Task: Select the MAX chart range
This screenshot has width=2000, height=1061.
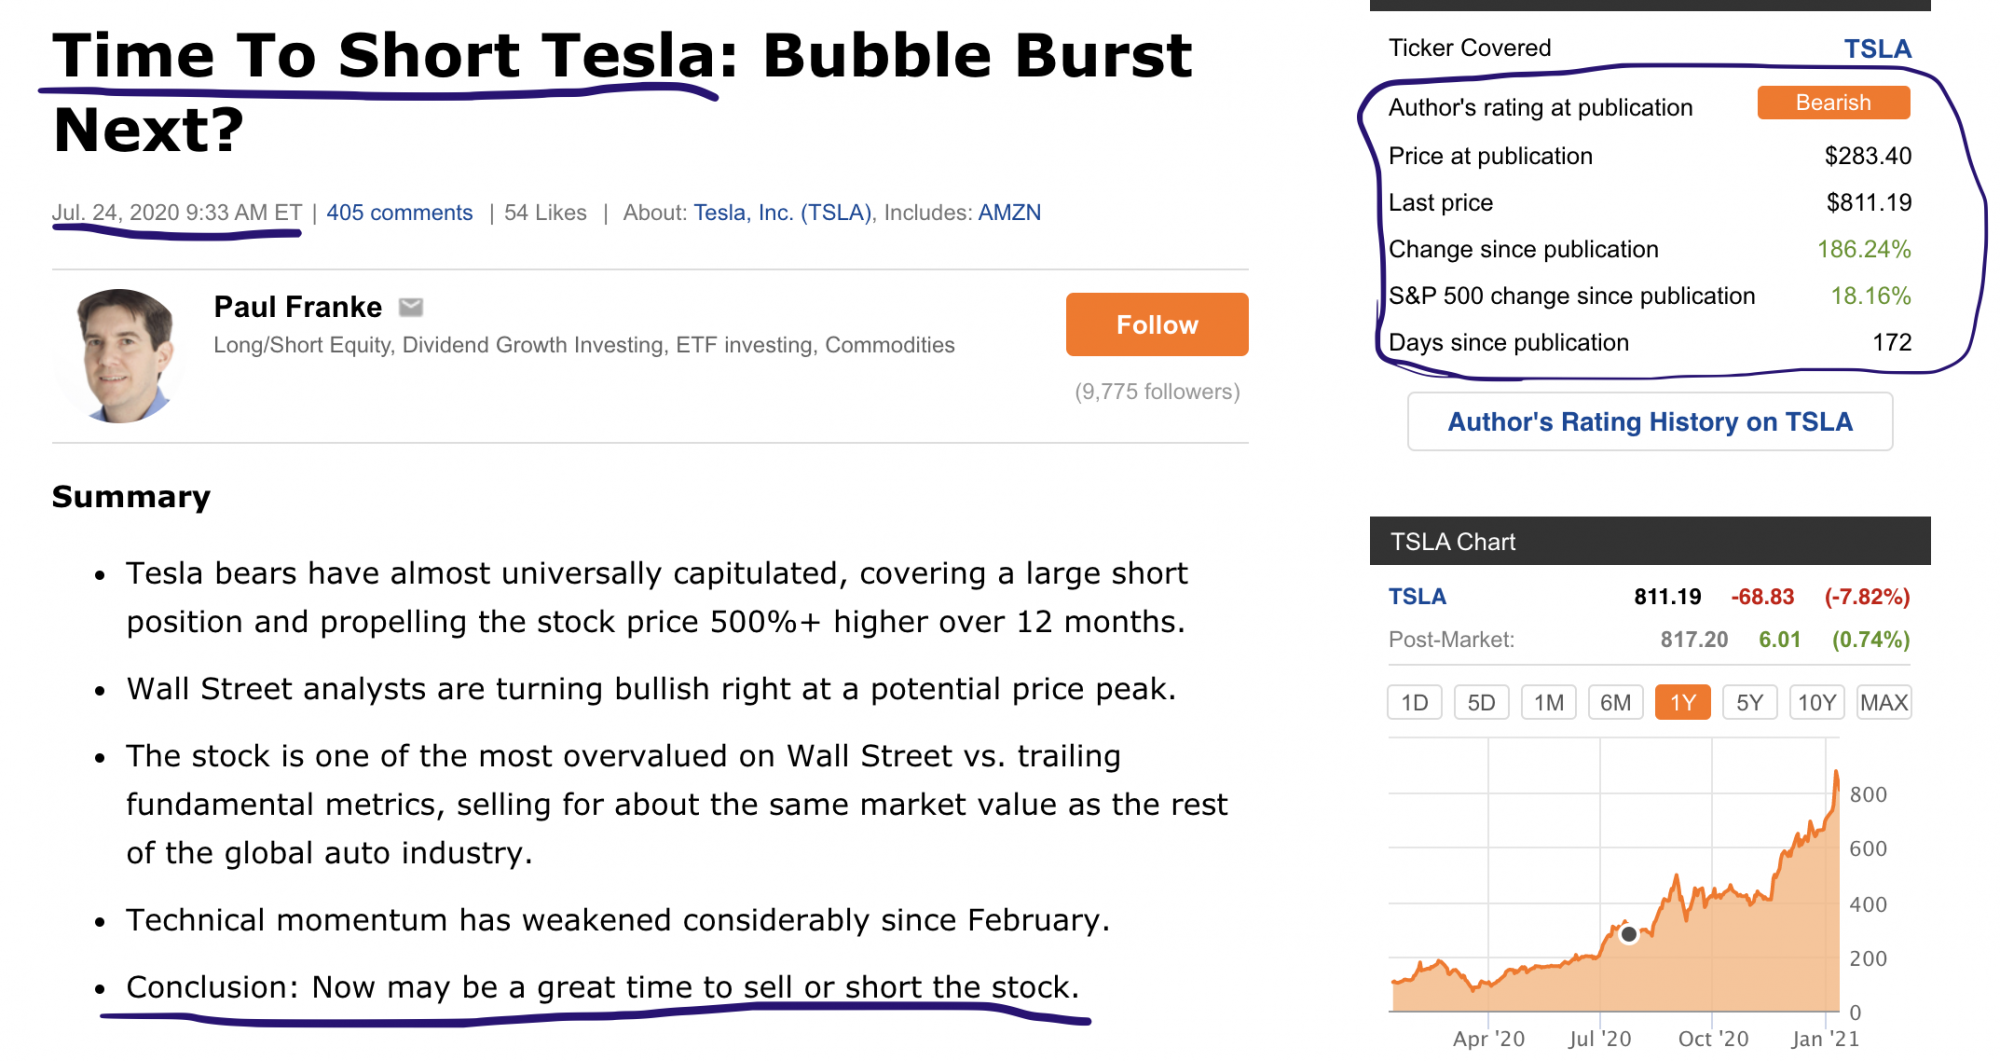Action: [1883, 703]
